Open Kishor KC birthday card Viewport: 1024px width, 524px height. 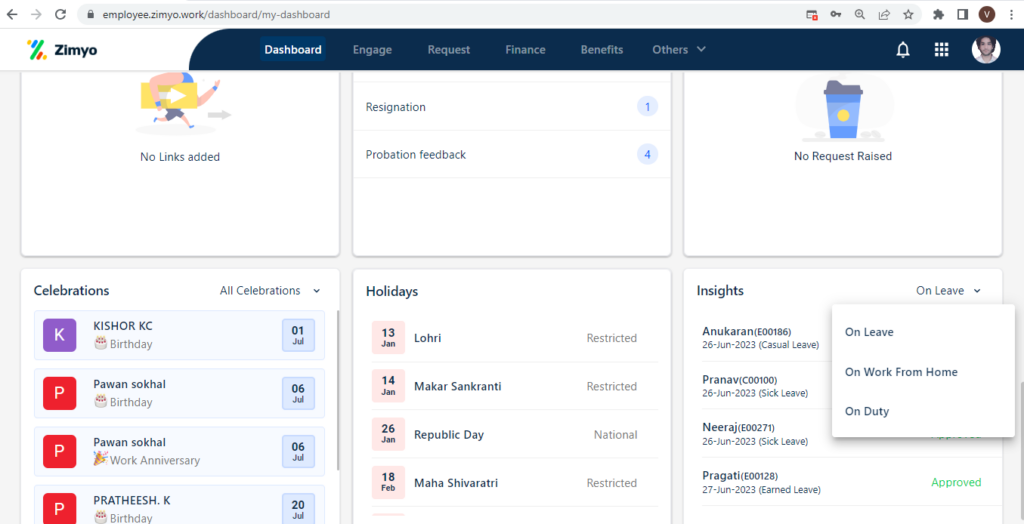pos(179,335)
